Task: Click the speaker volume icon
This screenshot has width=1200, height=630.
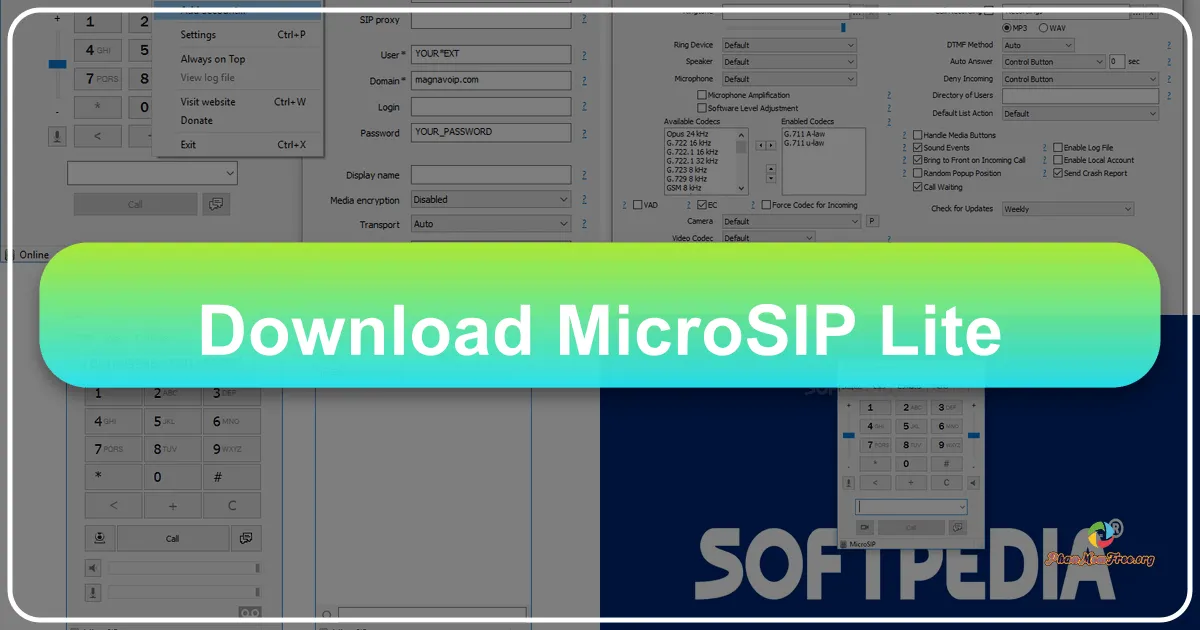Action: (x=93, y=567)
